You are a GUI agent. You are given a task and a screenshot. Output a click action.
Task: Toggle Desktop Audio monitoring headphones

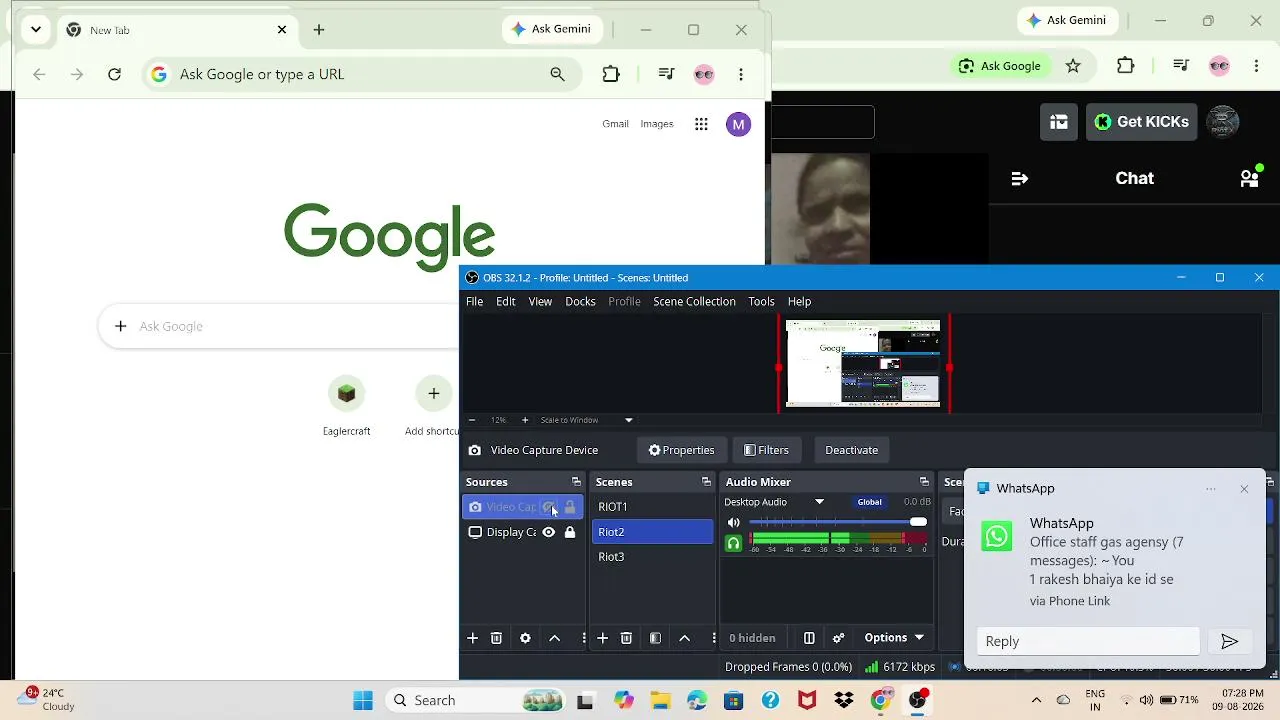(734, 543)
